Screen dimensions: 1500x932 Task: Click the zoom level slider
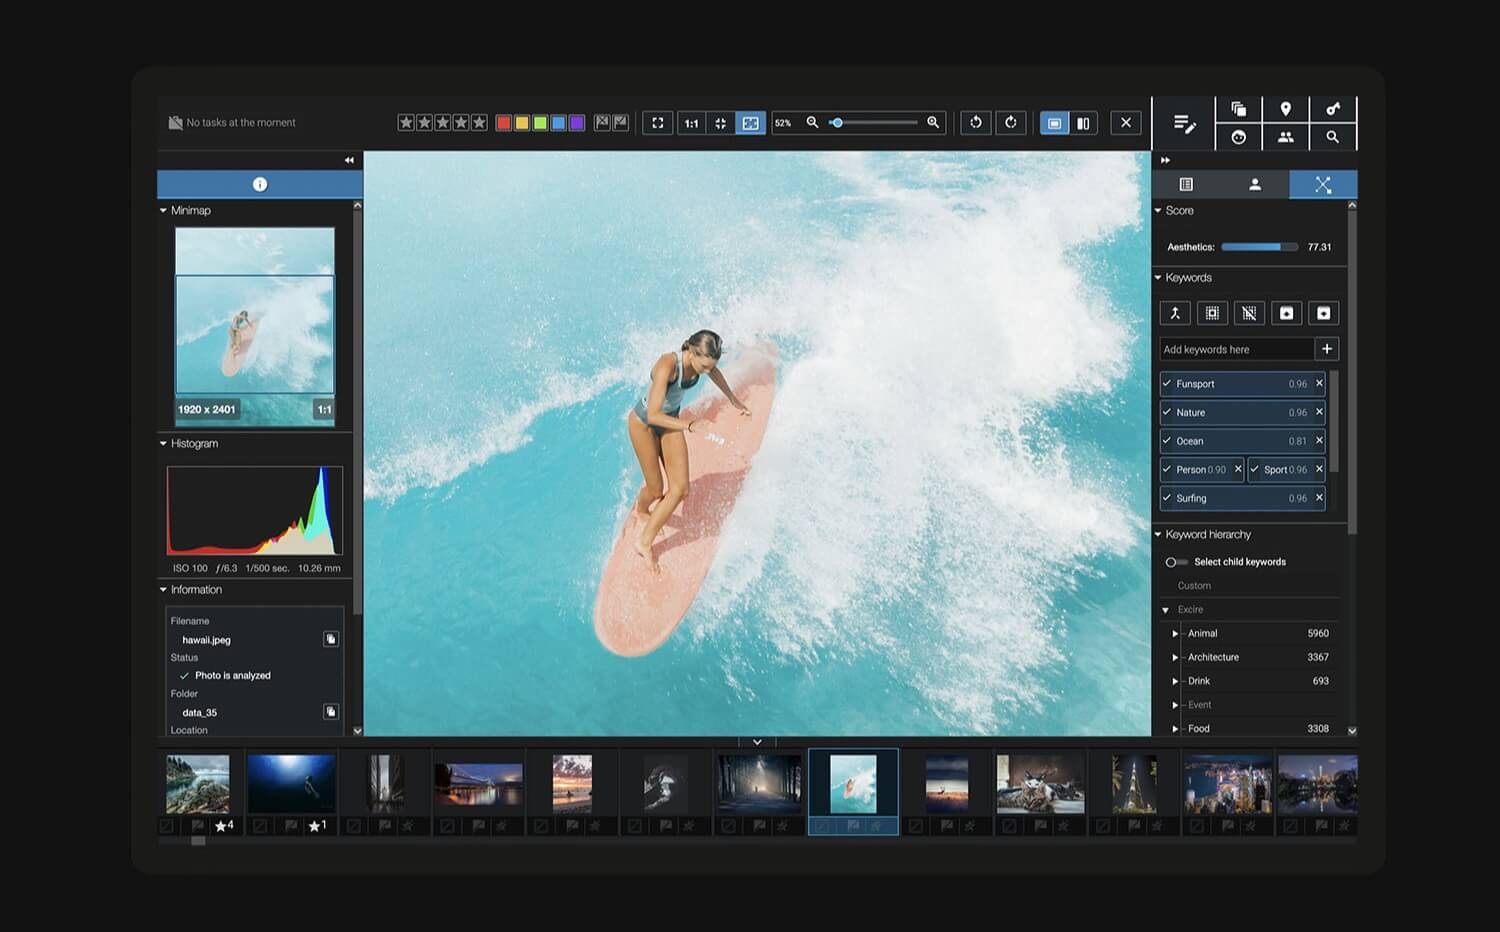pyautogui.click(x=873, y=123)
